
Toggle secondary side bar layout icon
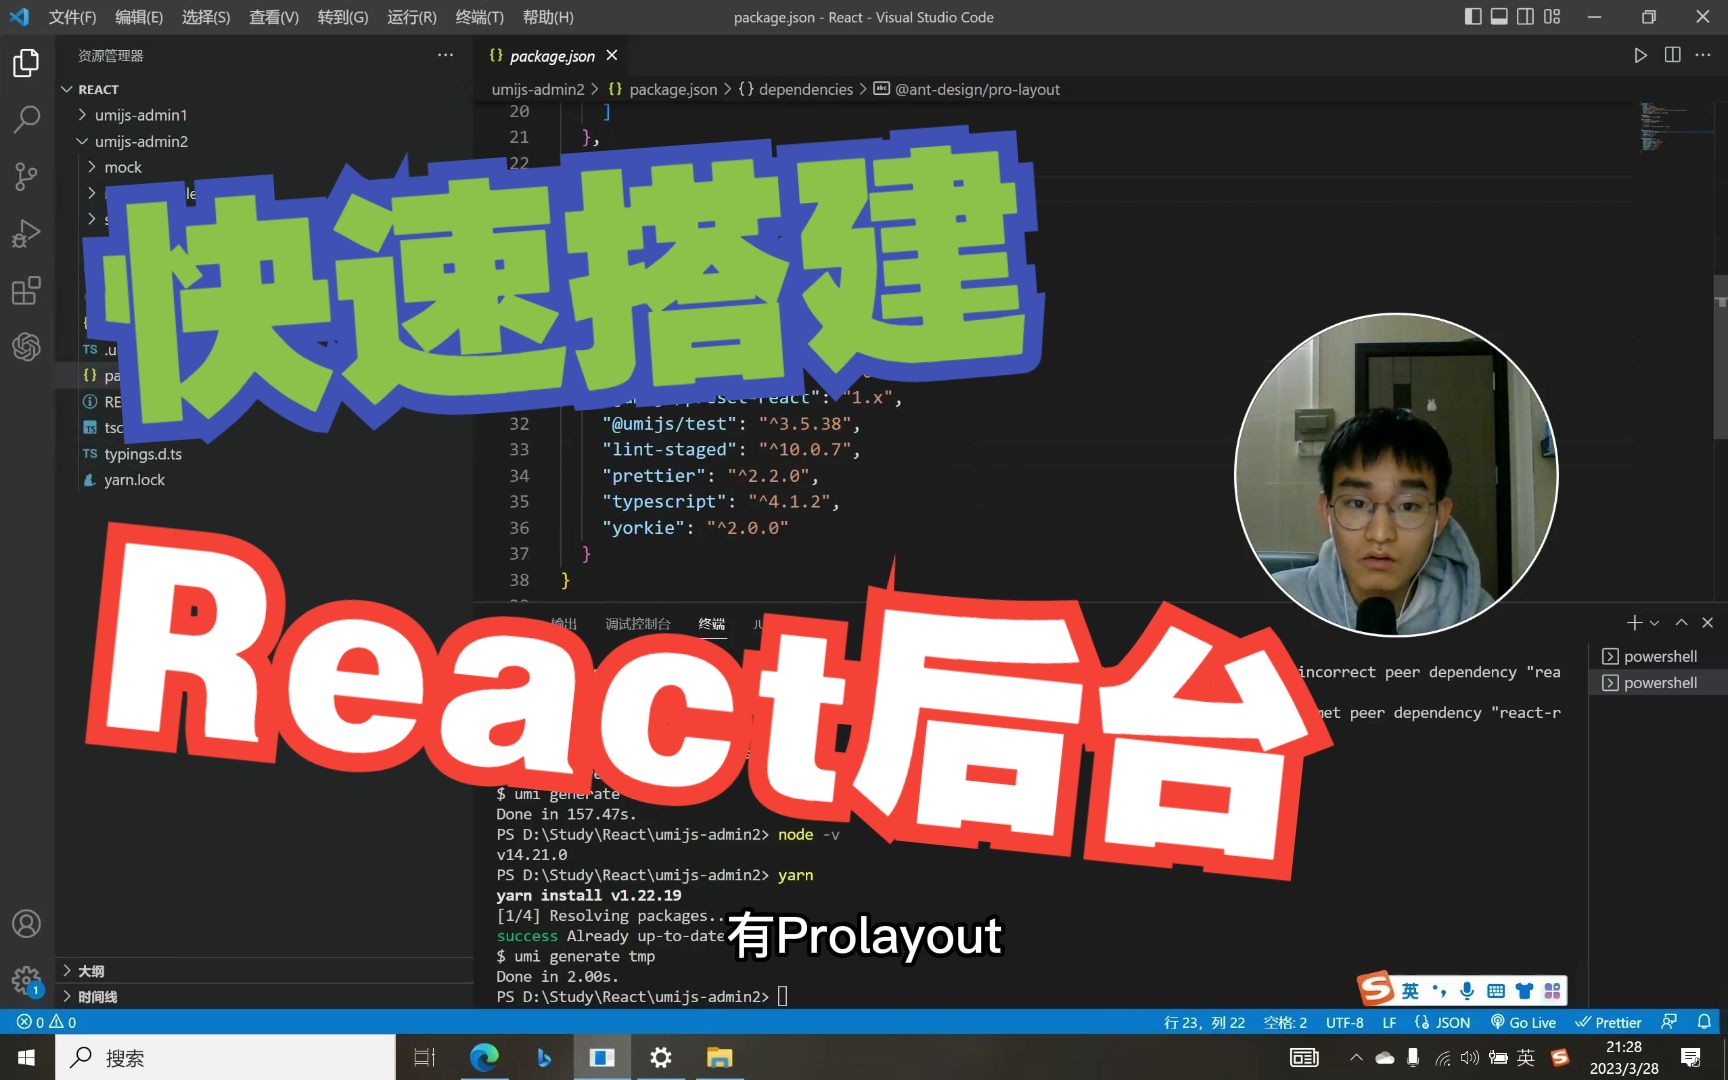tap(1525, 16)
